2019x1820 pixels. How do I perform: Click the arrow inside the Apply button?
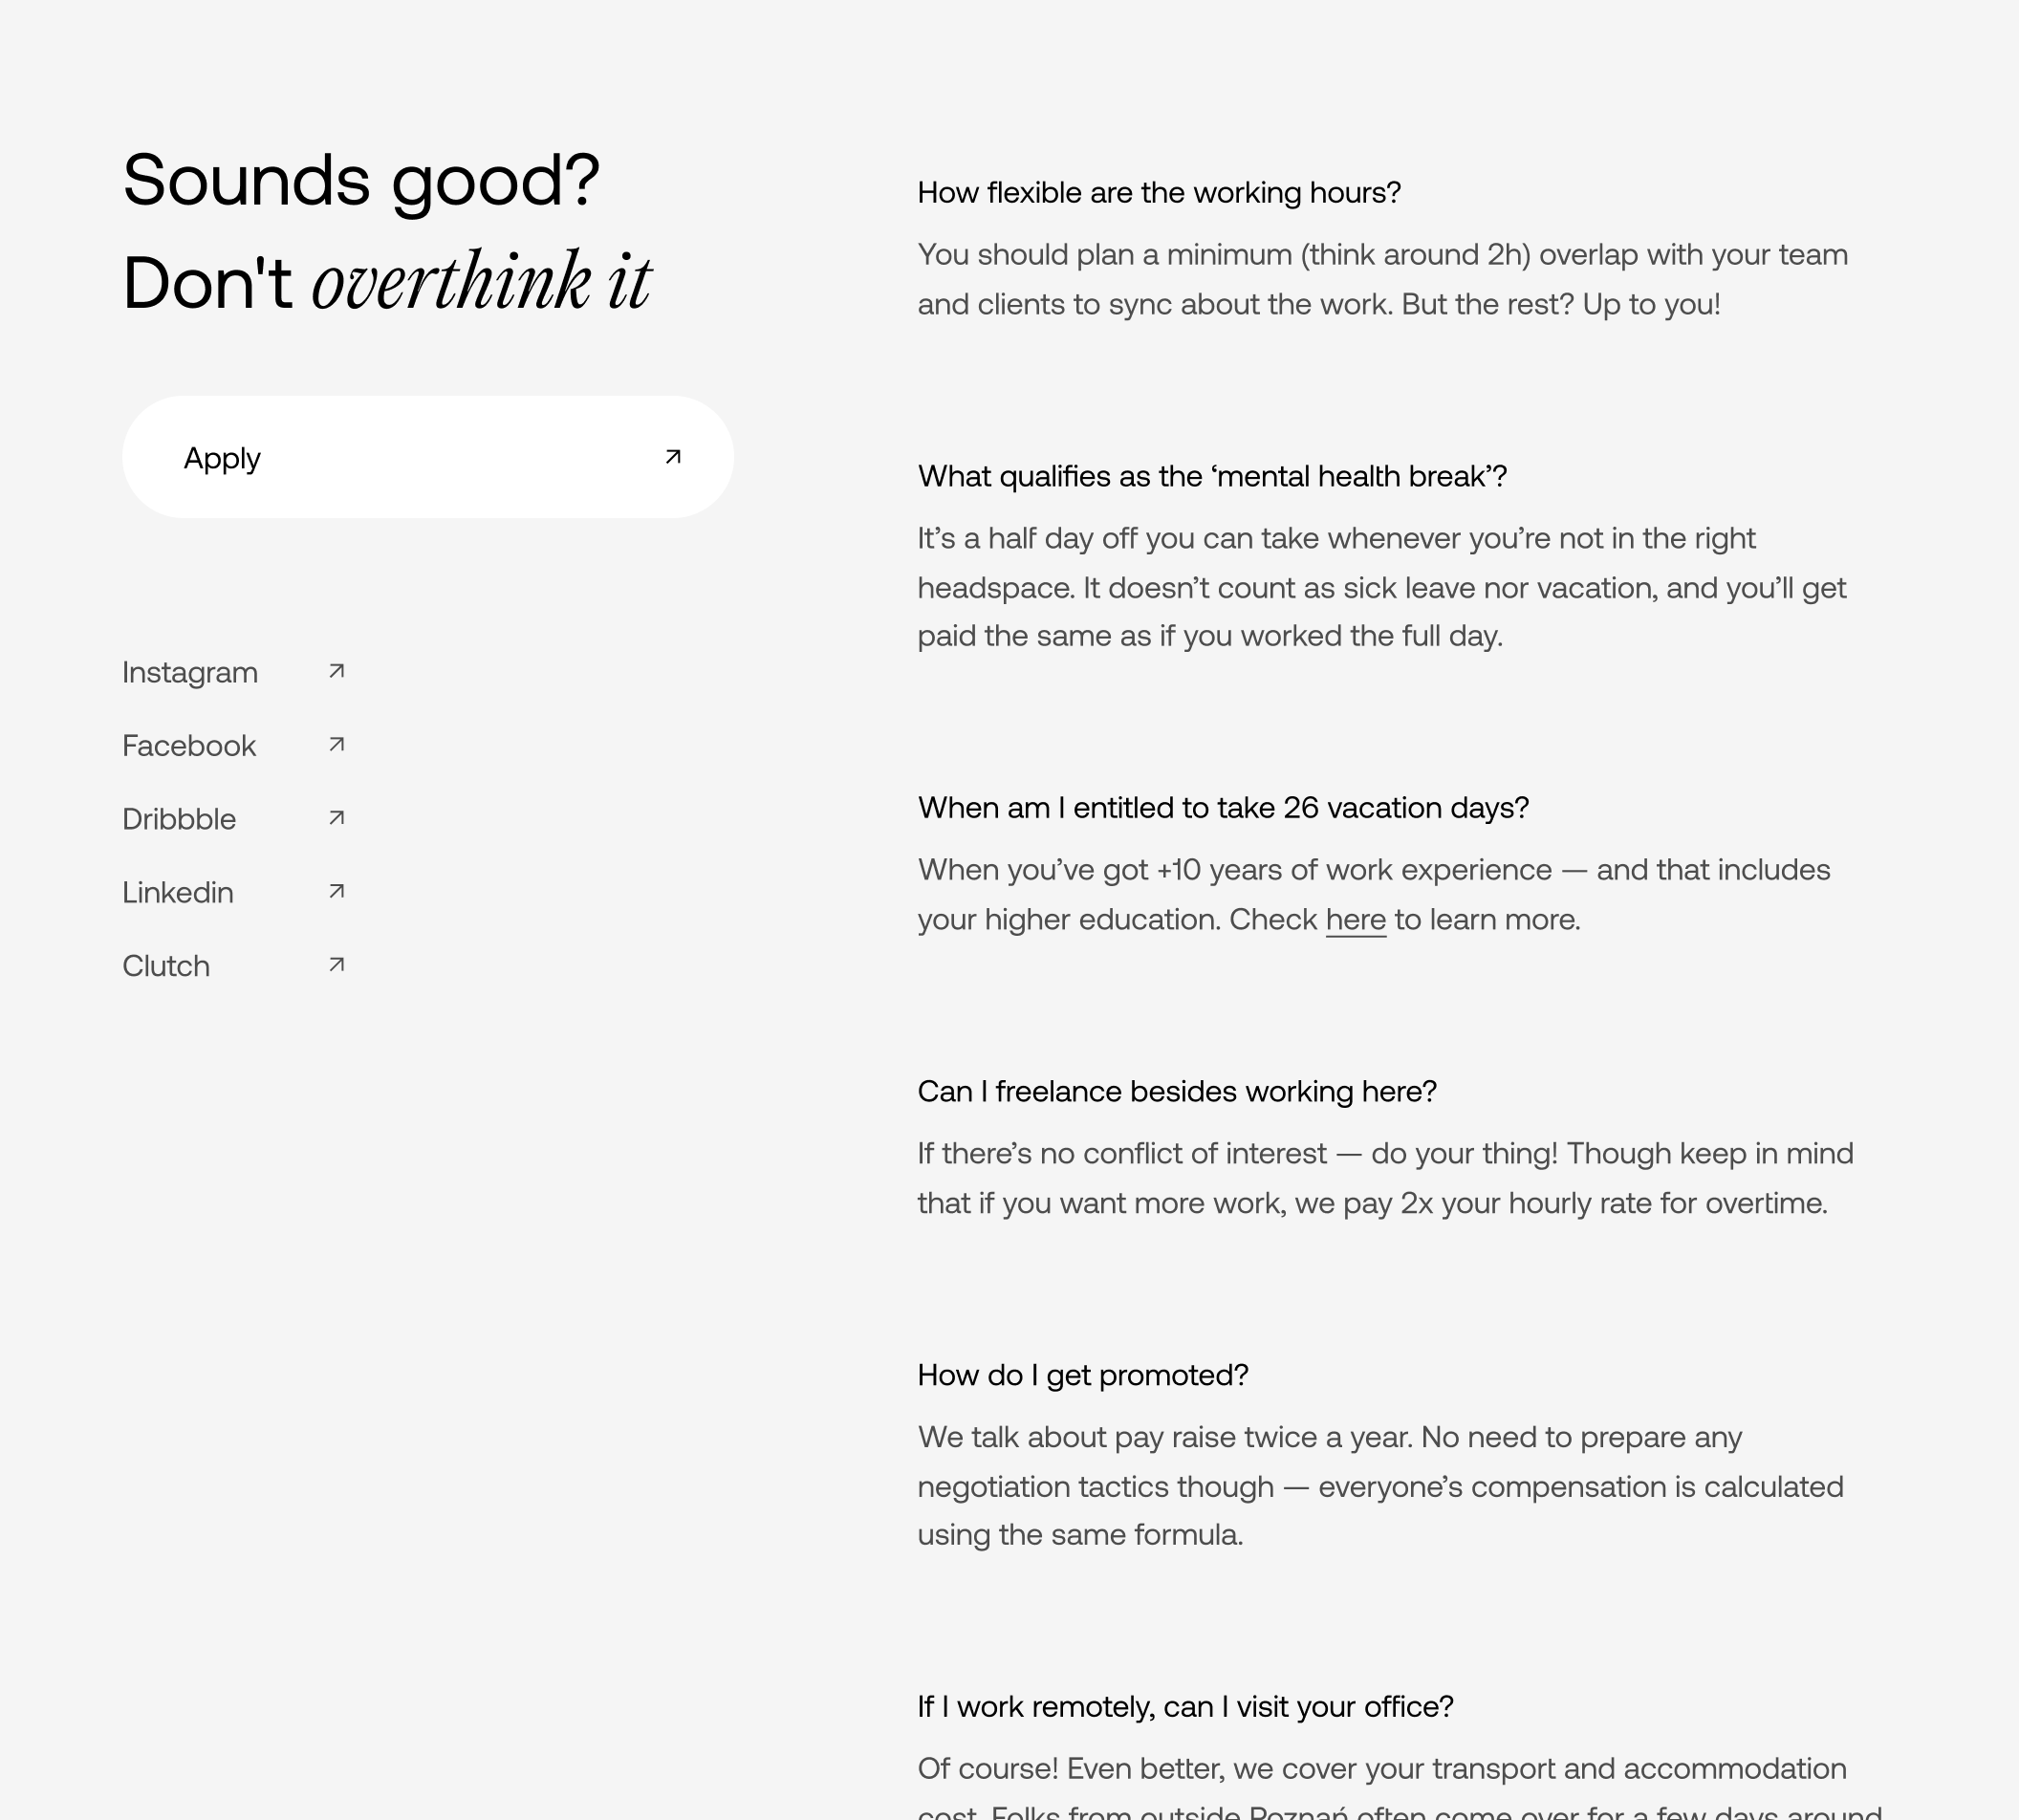671,456
